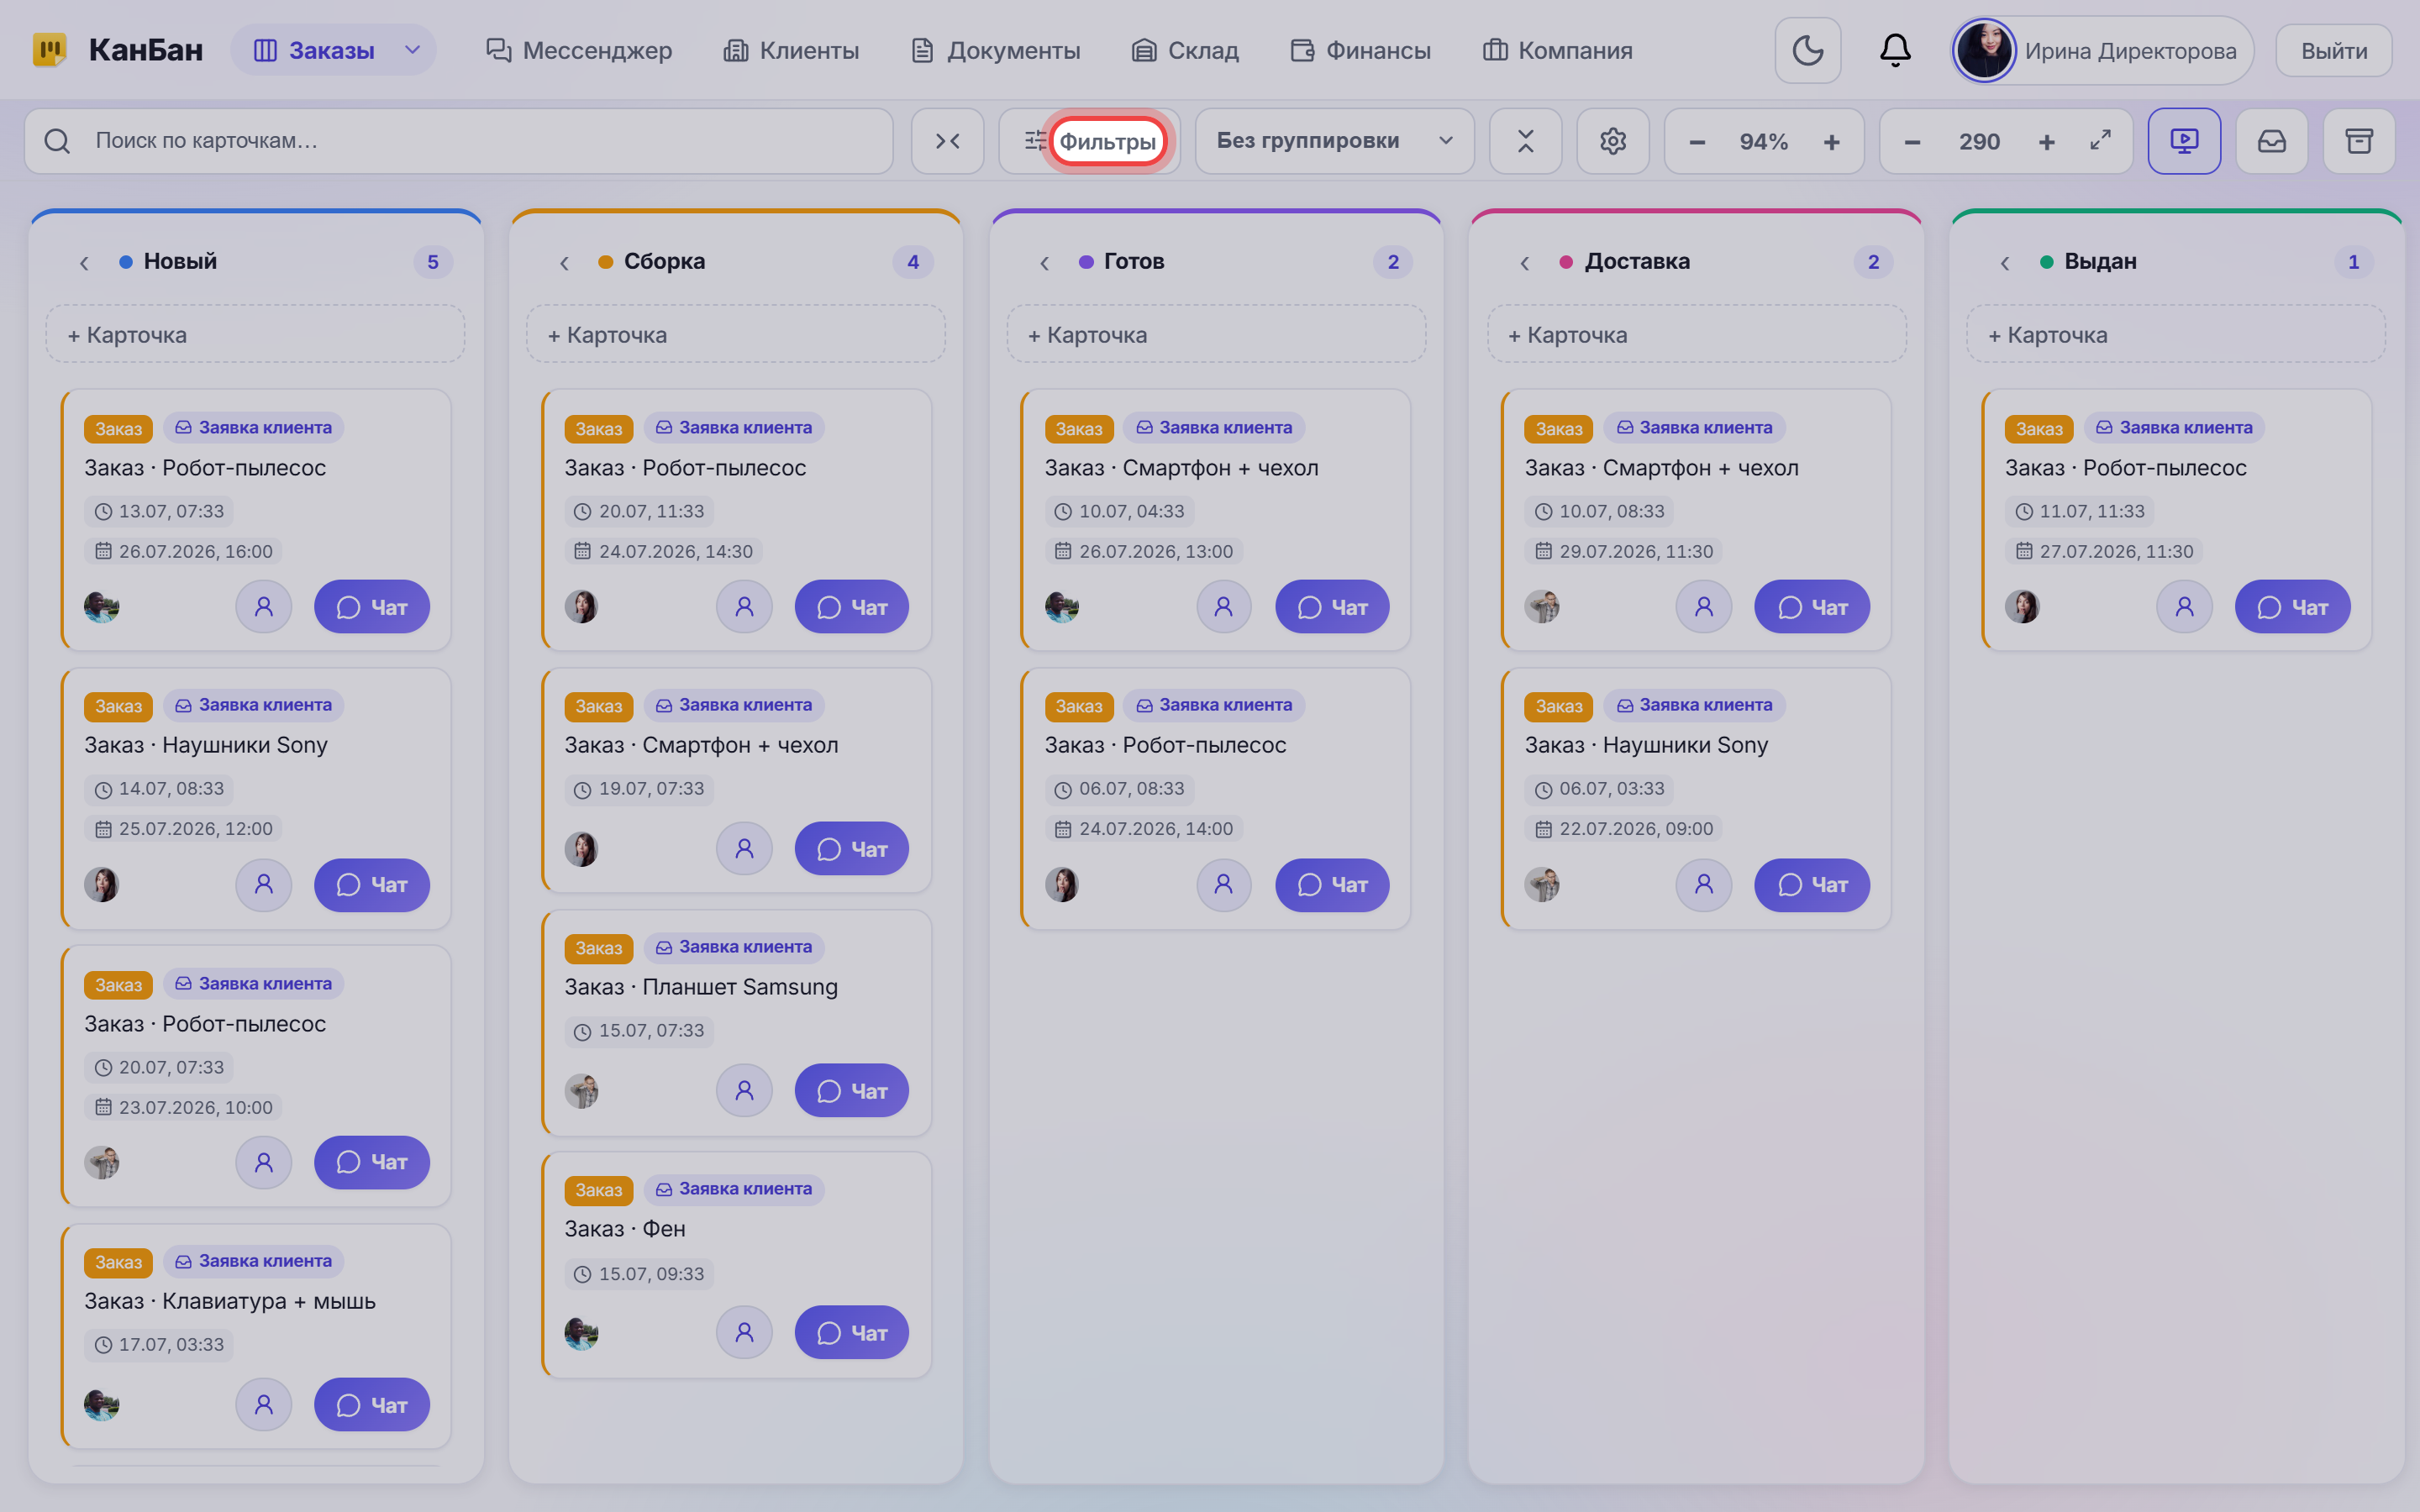This screenshot has width=2420, height=1512.
Task: Open Чат on the Планшет Samsung order
Action: (851, 1090)
